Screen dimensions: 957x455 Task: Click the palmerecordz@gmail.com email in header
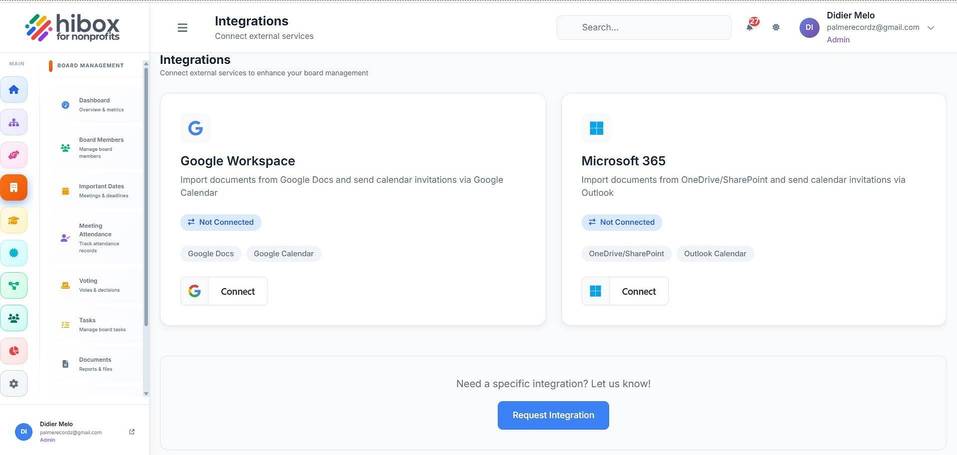873,27
